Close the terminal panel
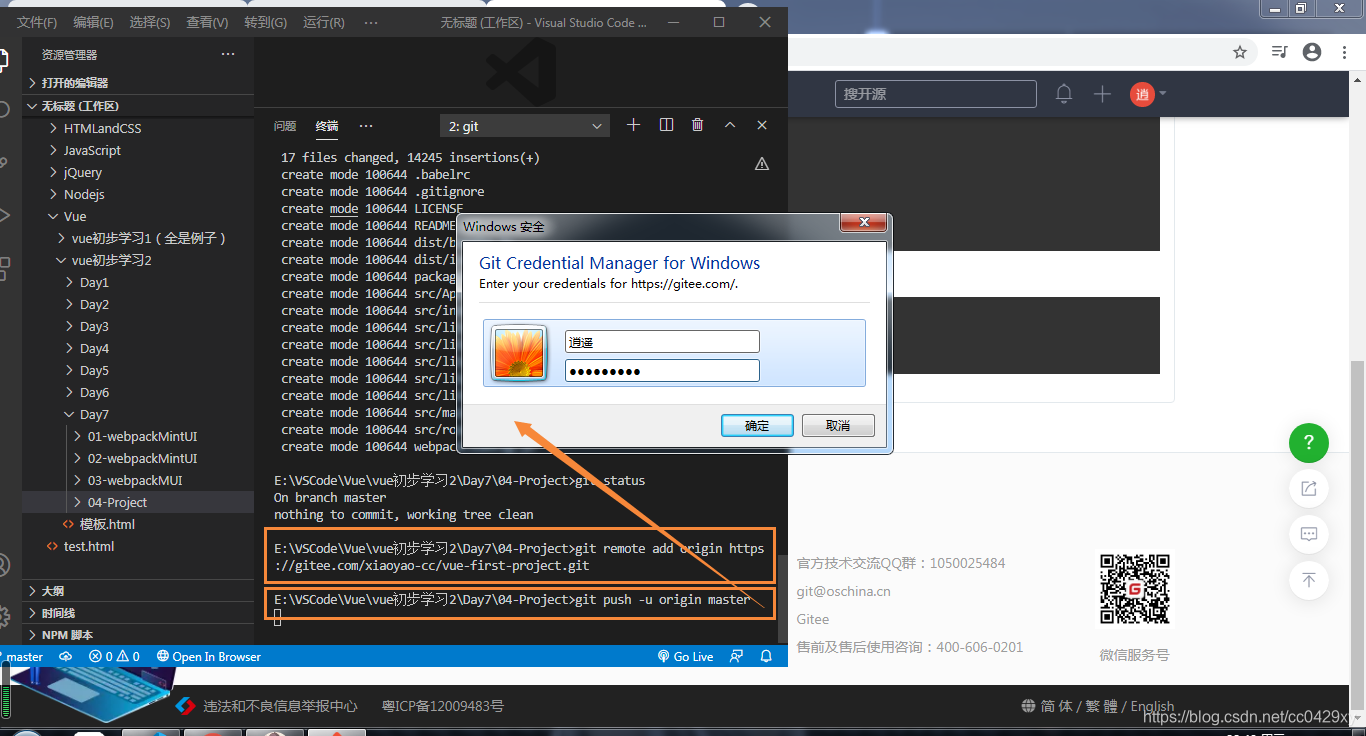Viewport: 1366px width, 736px height. [x=762, y=125]
